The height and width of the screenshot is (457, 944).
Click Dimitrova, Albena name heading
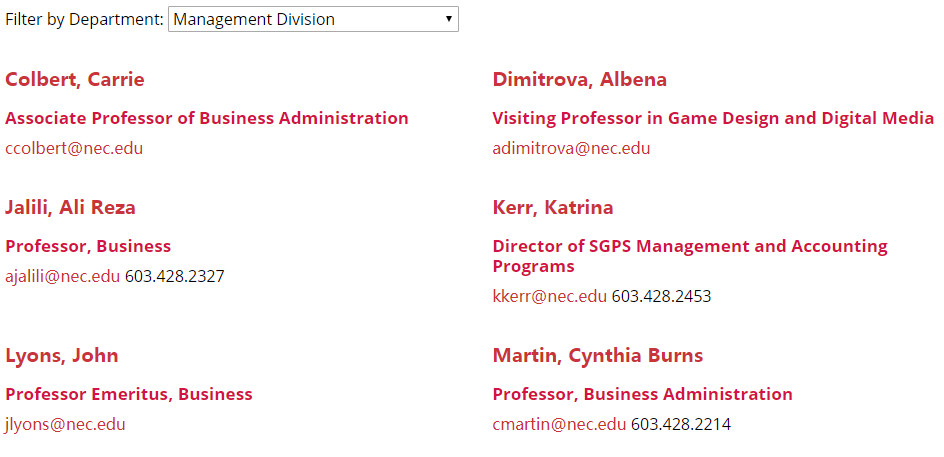pyautogui.click(x=580, y=80)
